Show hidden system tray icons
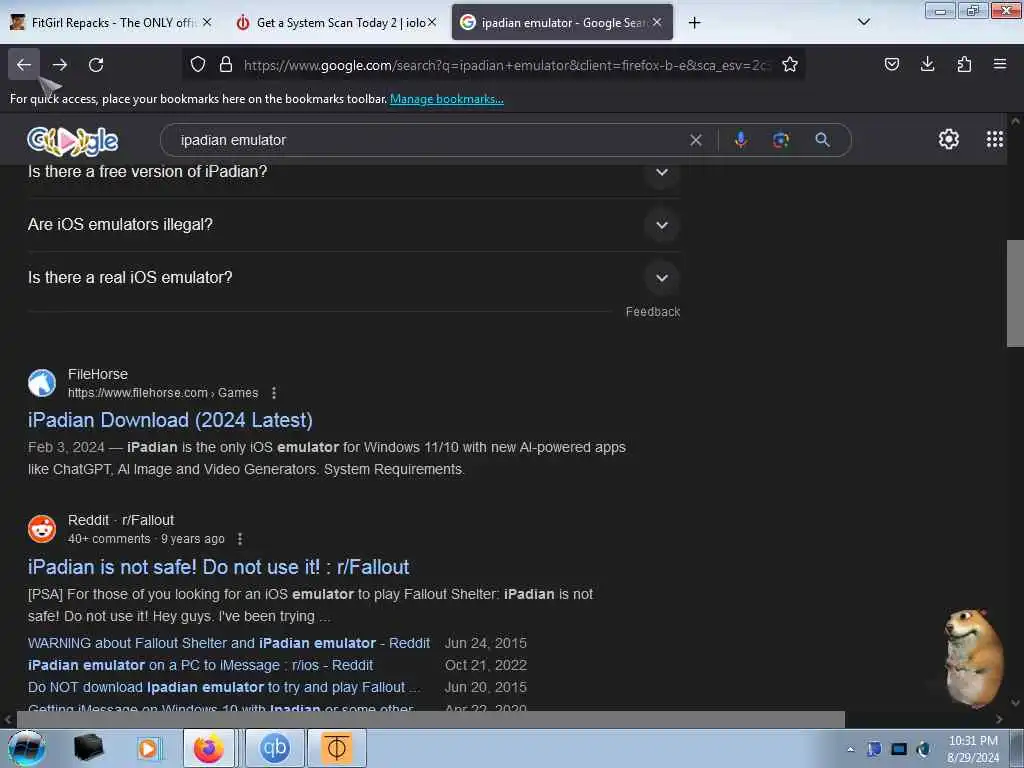Viewport: 1024px width, 768px height. [850, 750]
